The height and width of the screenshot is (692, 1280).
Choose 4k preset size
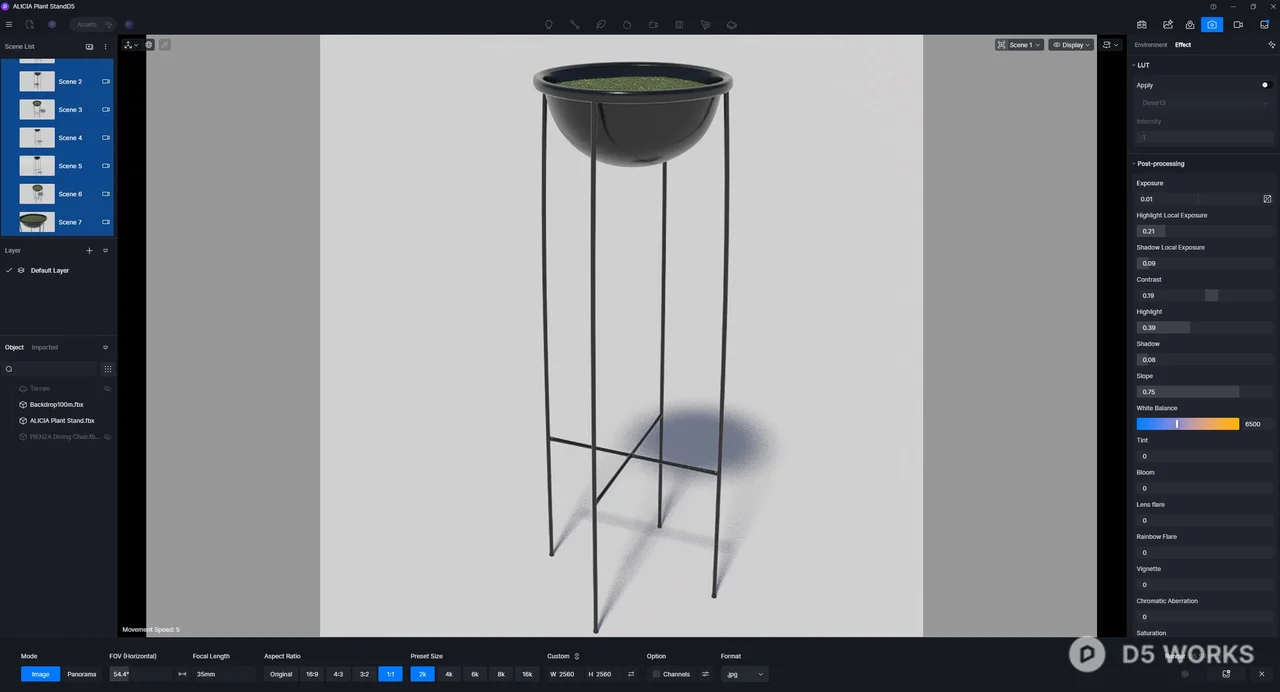coord(448,674)
